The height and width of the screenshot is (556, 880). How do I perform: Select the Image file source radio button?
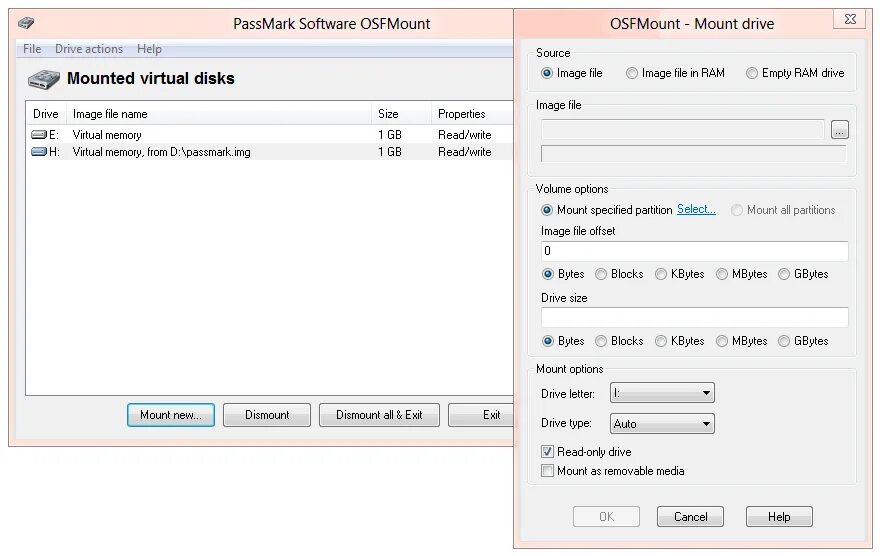pyautogui.click(x=547, y=73)
